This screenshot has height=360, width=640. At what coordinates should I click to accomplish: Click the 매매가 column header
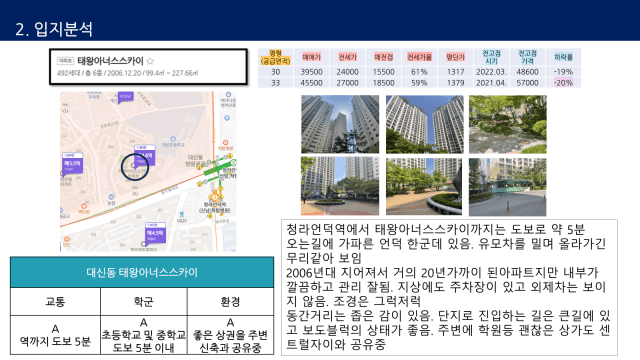click(x=311, y=58)
